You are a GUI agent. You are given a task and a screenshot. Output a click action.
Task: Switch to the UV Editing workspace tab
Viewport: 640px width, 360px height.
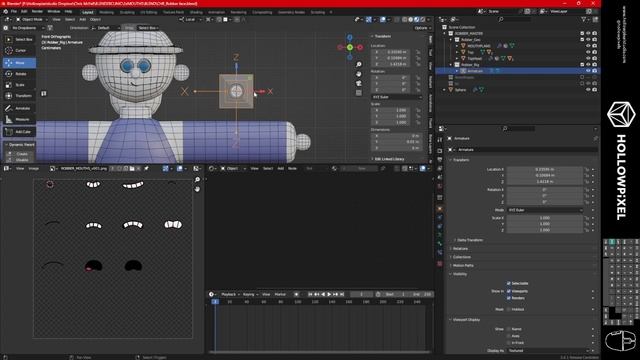pos(149,12)
